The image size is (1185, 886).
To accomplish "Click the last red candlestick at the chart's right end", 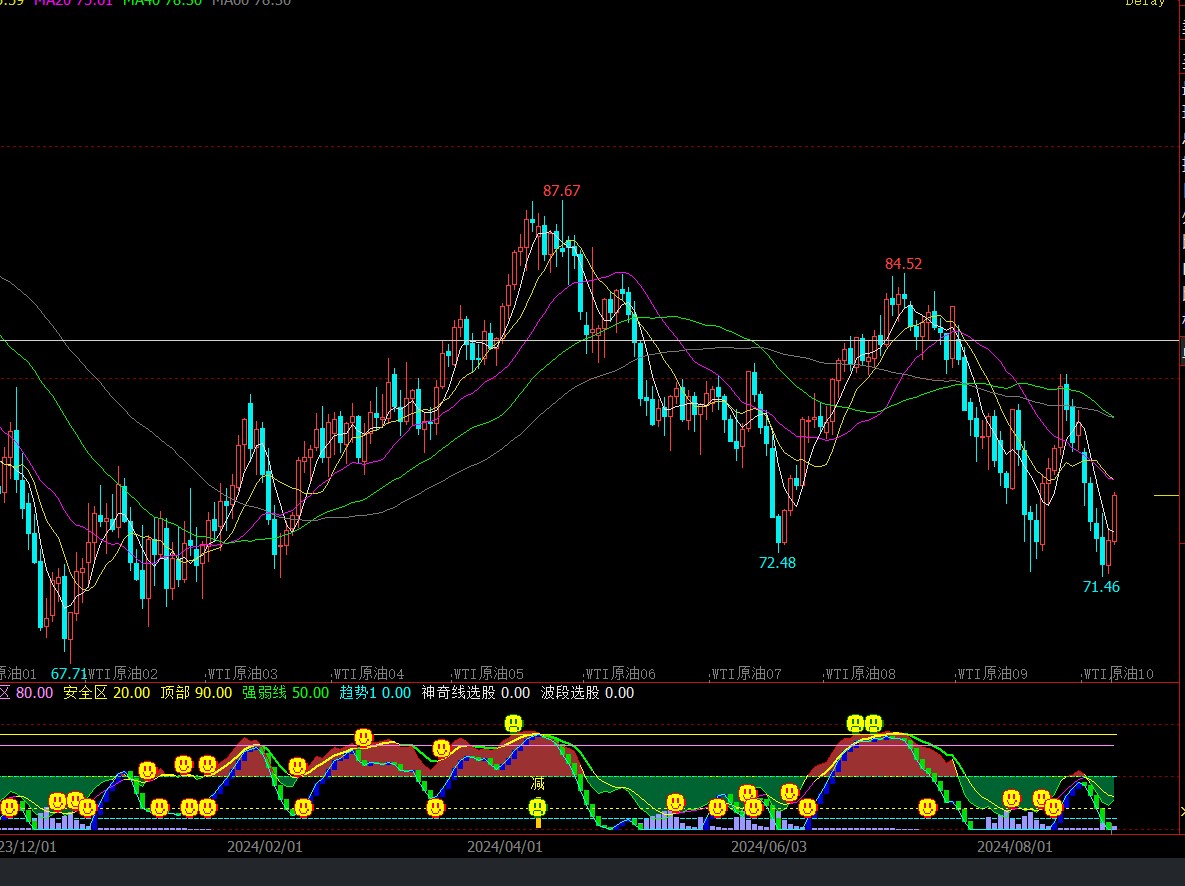I will (x=1115, y=519).
